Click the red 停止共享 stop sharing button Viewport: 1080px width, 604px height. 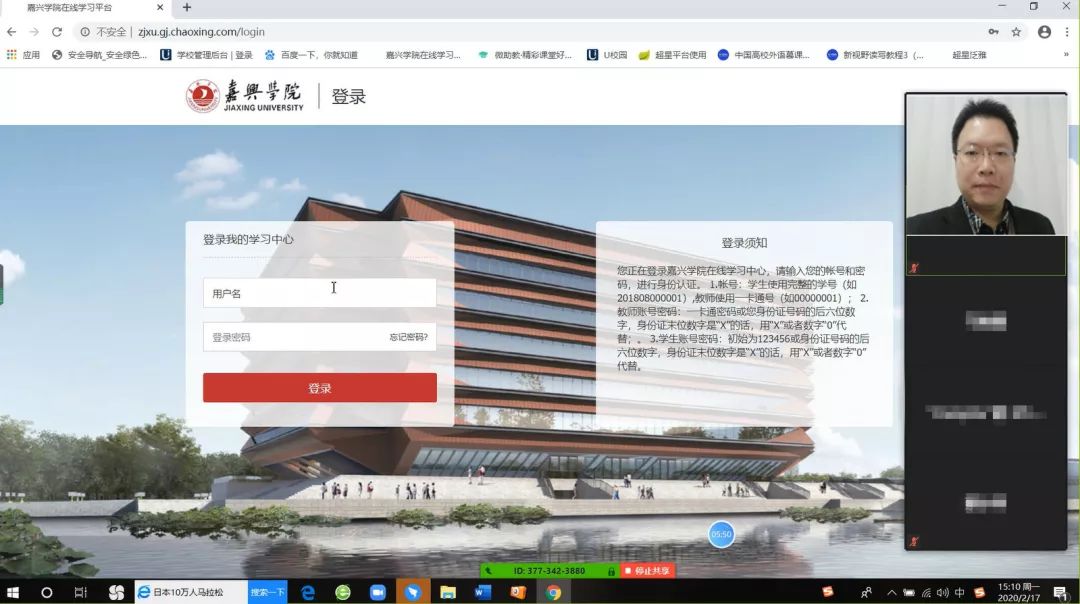(x=647, y=571)
